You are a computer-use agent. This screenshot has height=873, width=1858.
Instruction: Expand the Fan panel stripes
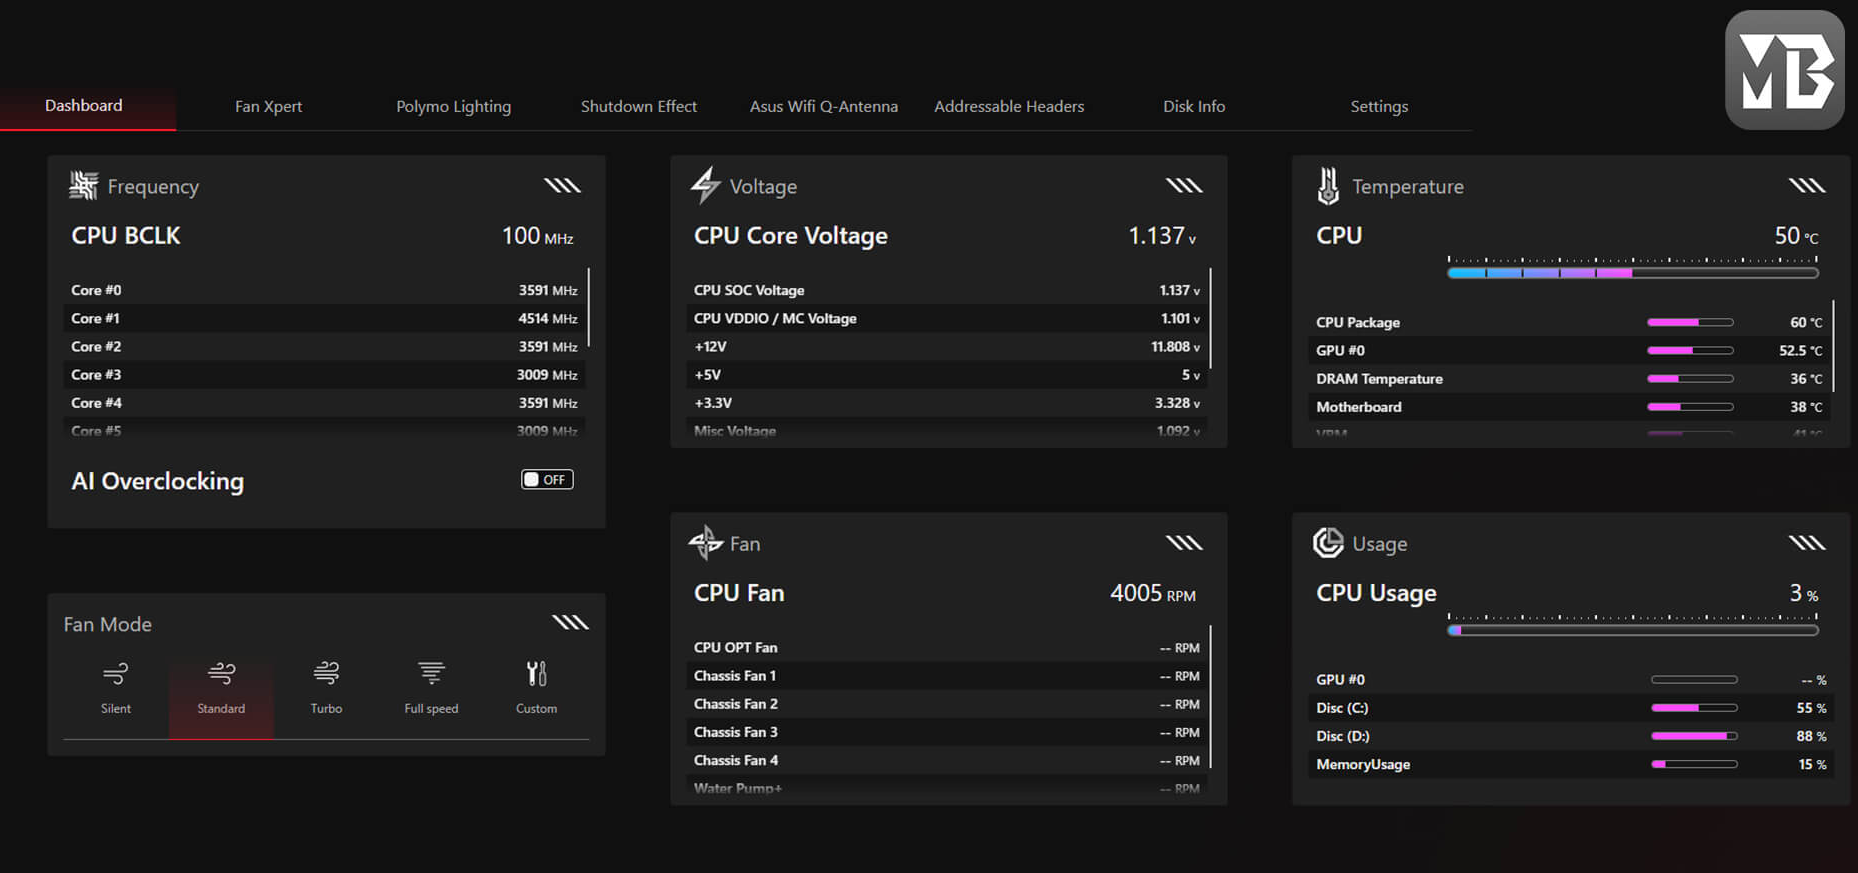pyautogui.click(x=1184, y=543)
